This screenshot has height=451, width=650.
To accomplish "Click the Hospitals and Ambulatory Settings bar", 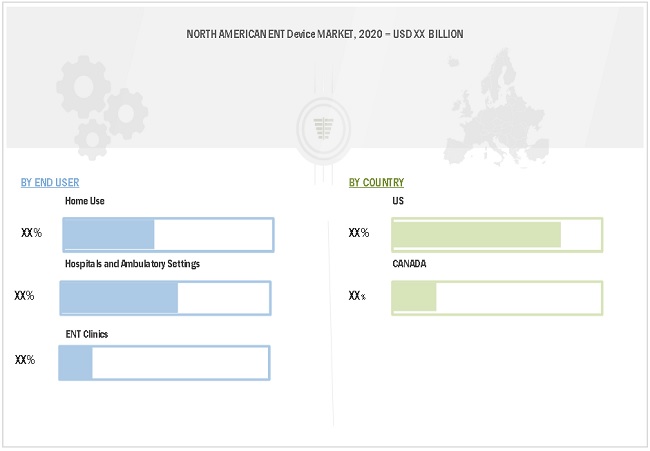I will click(x=165, y=298).
